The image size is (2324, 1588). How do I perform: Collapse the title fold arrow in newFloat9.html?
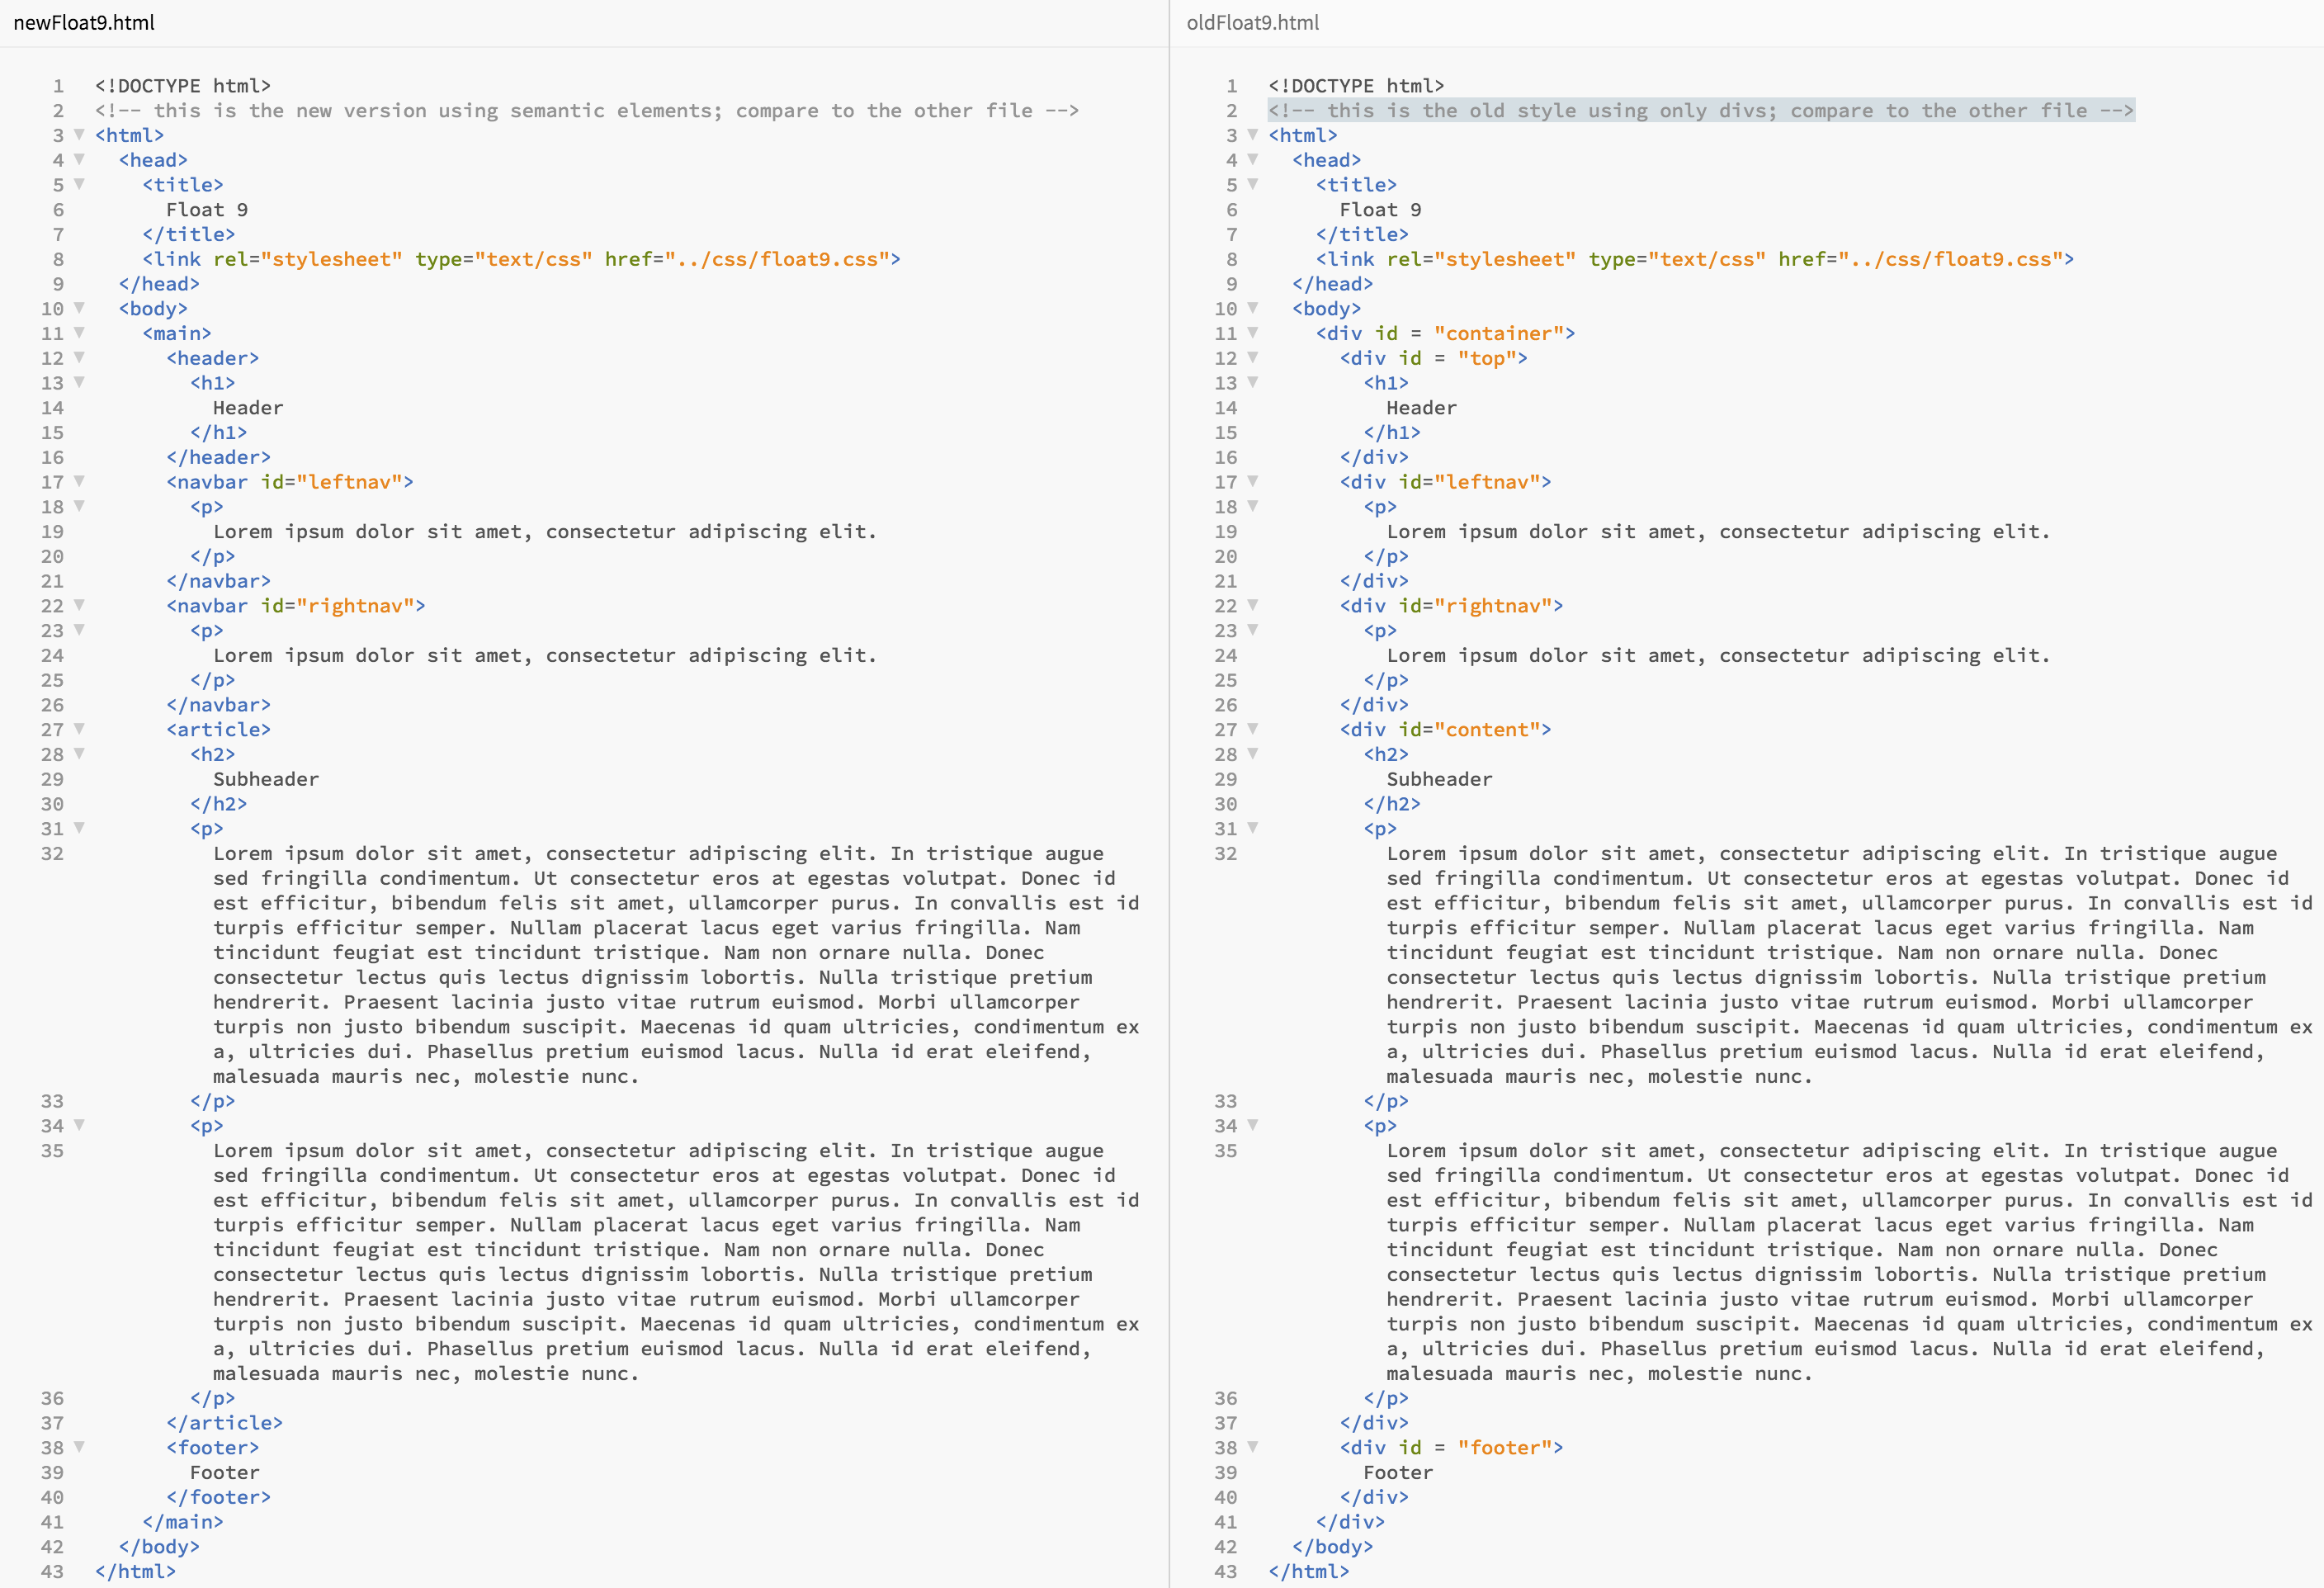point(79,184)
